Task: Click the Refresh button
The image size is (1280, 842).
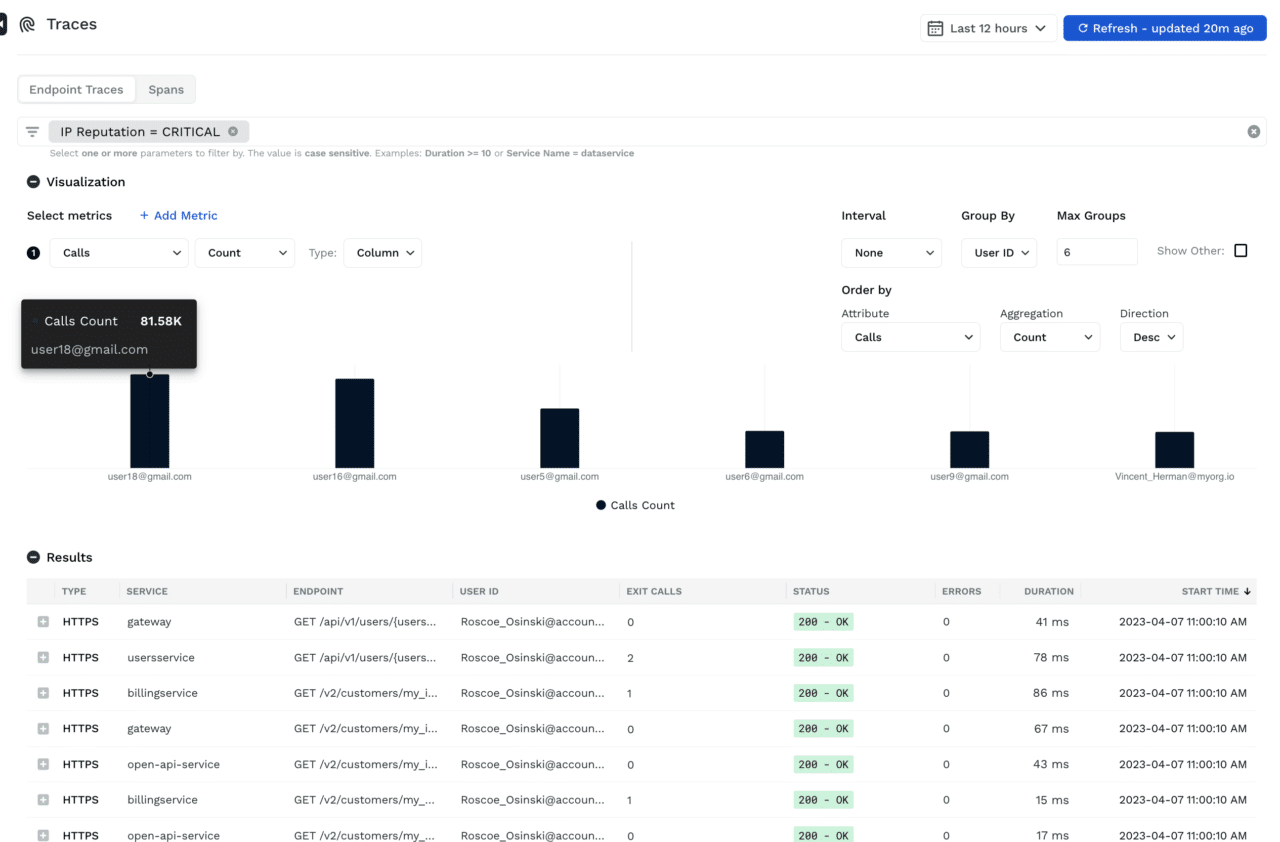Action: pos(1164,28)
